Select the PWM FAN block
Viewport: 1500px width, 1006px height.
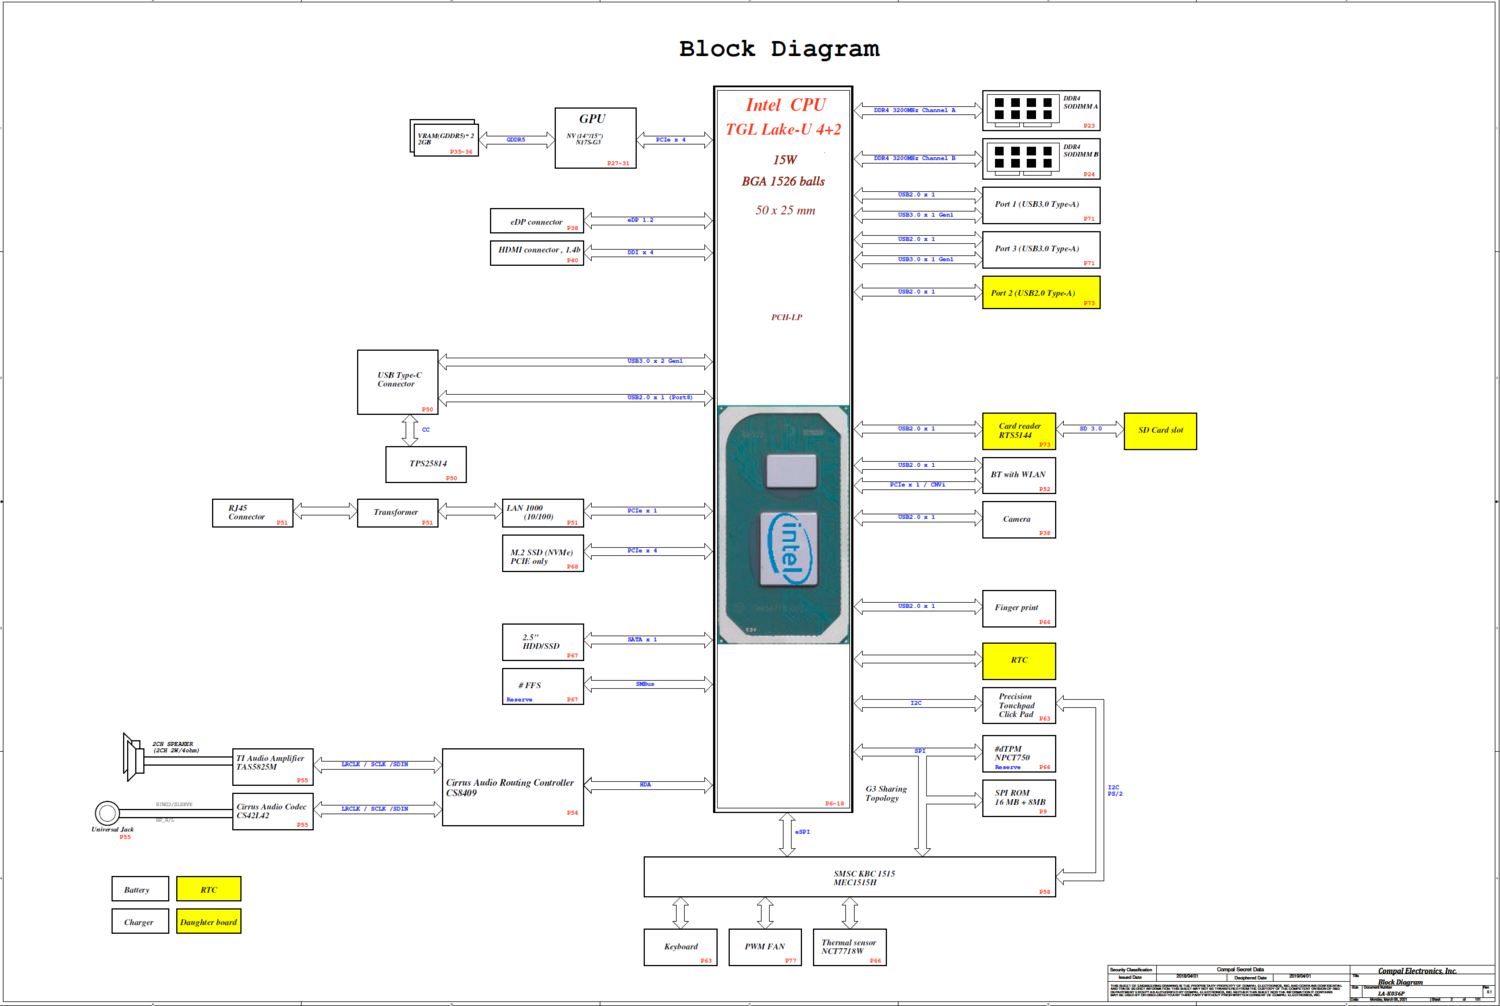pyautogui.click(x=765, y=947)
